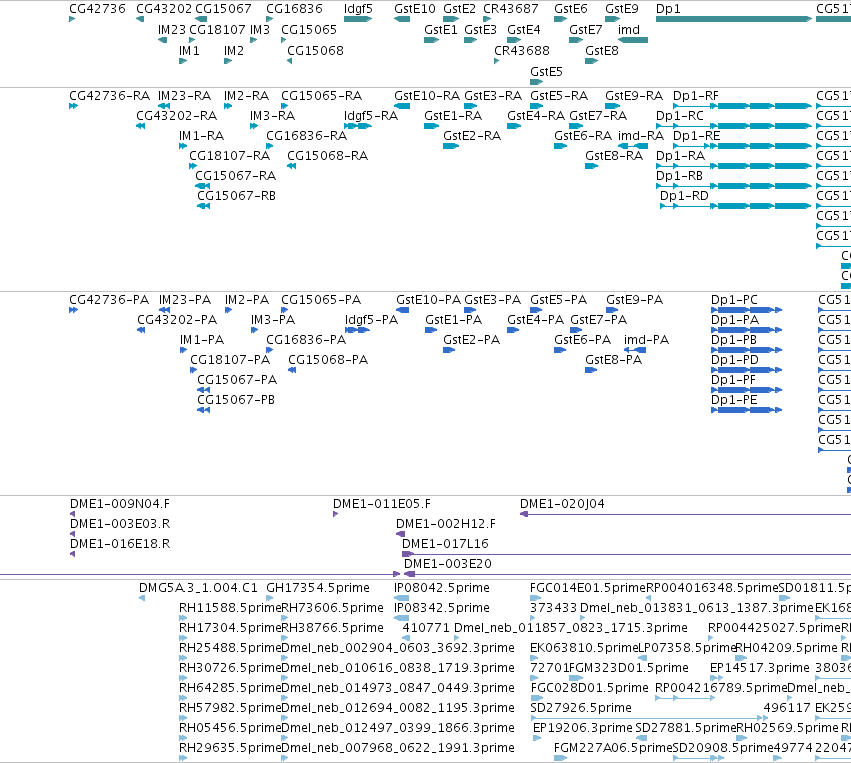Select the GstE10-PA protein label

[428, 300]
